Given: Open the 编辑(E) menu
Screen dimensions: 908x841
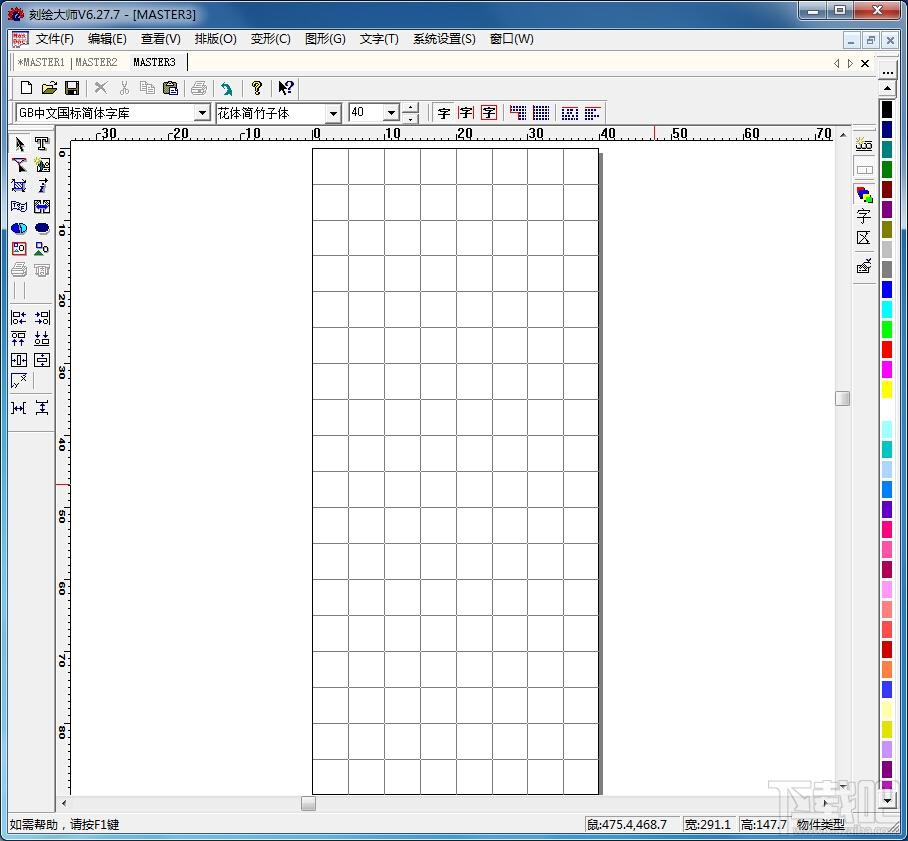Looking at the screenshot, I should 107,39.
